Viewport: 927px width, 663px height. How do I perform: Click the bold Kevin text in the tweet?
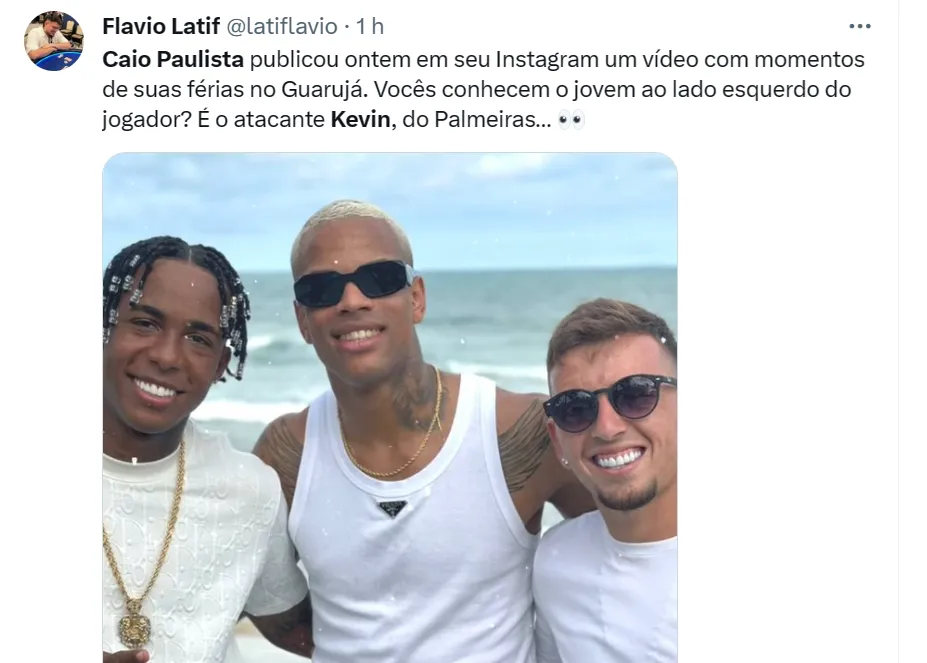coord(360,119)
